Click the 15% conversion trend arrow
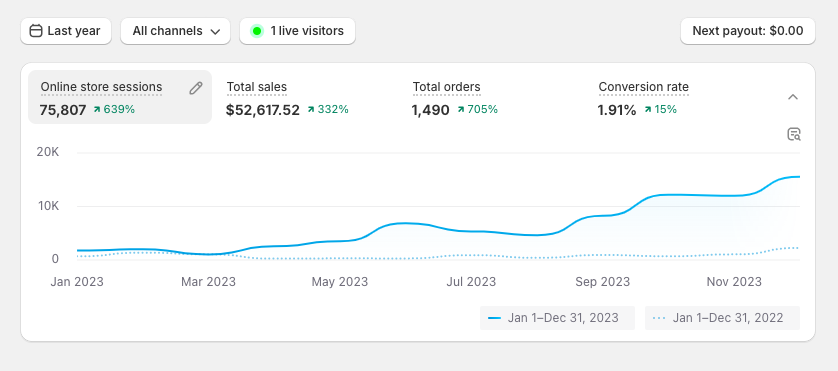Screen dimensions: 838x371 pos(648,110)
